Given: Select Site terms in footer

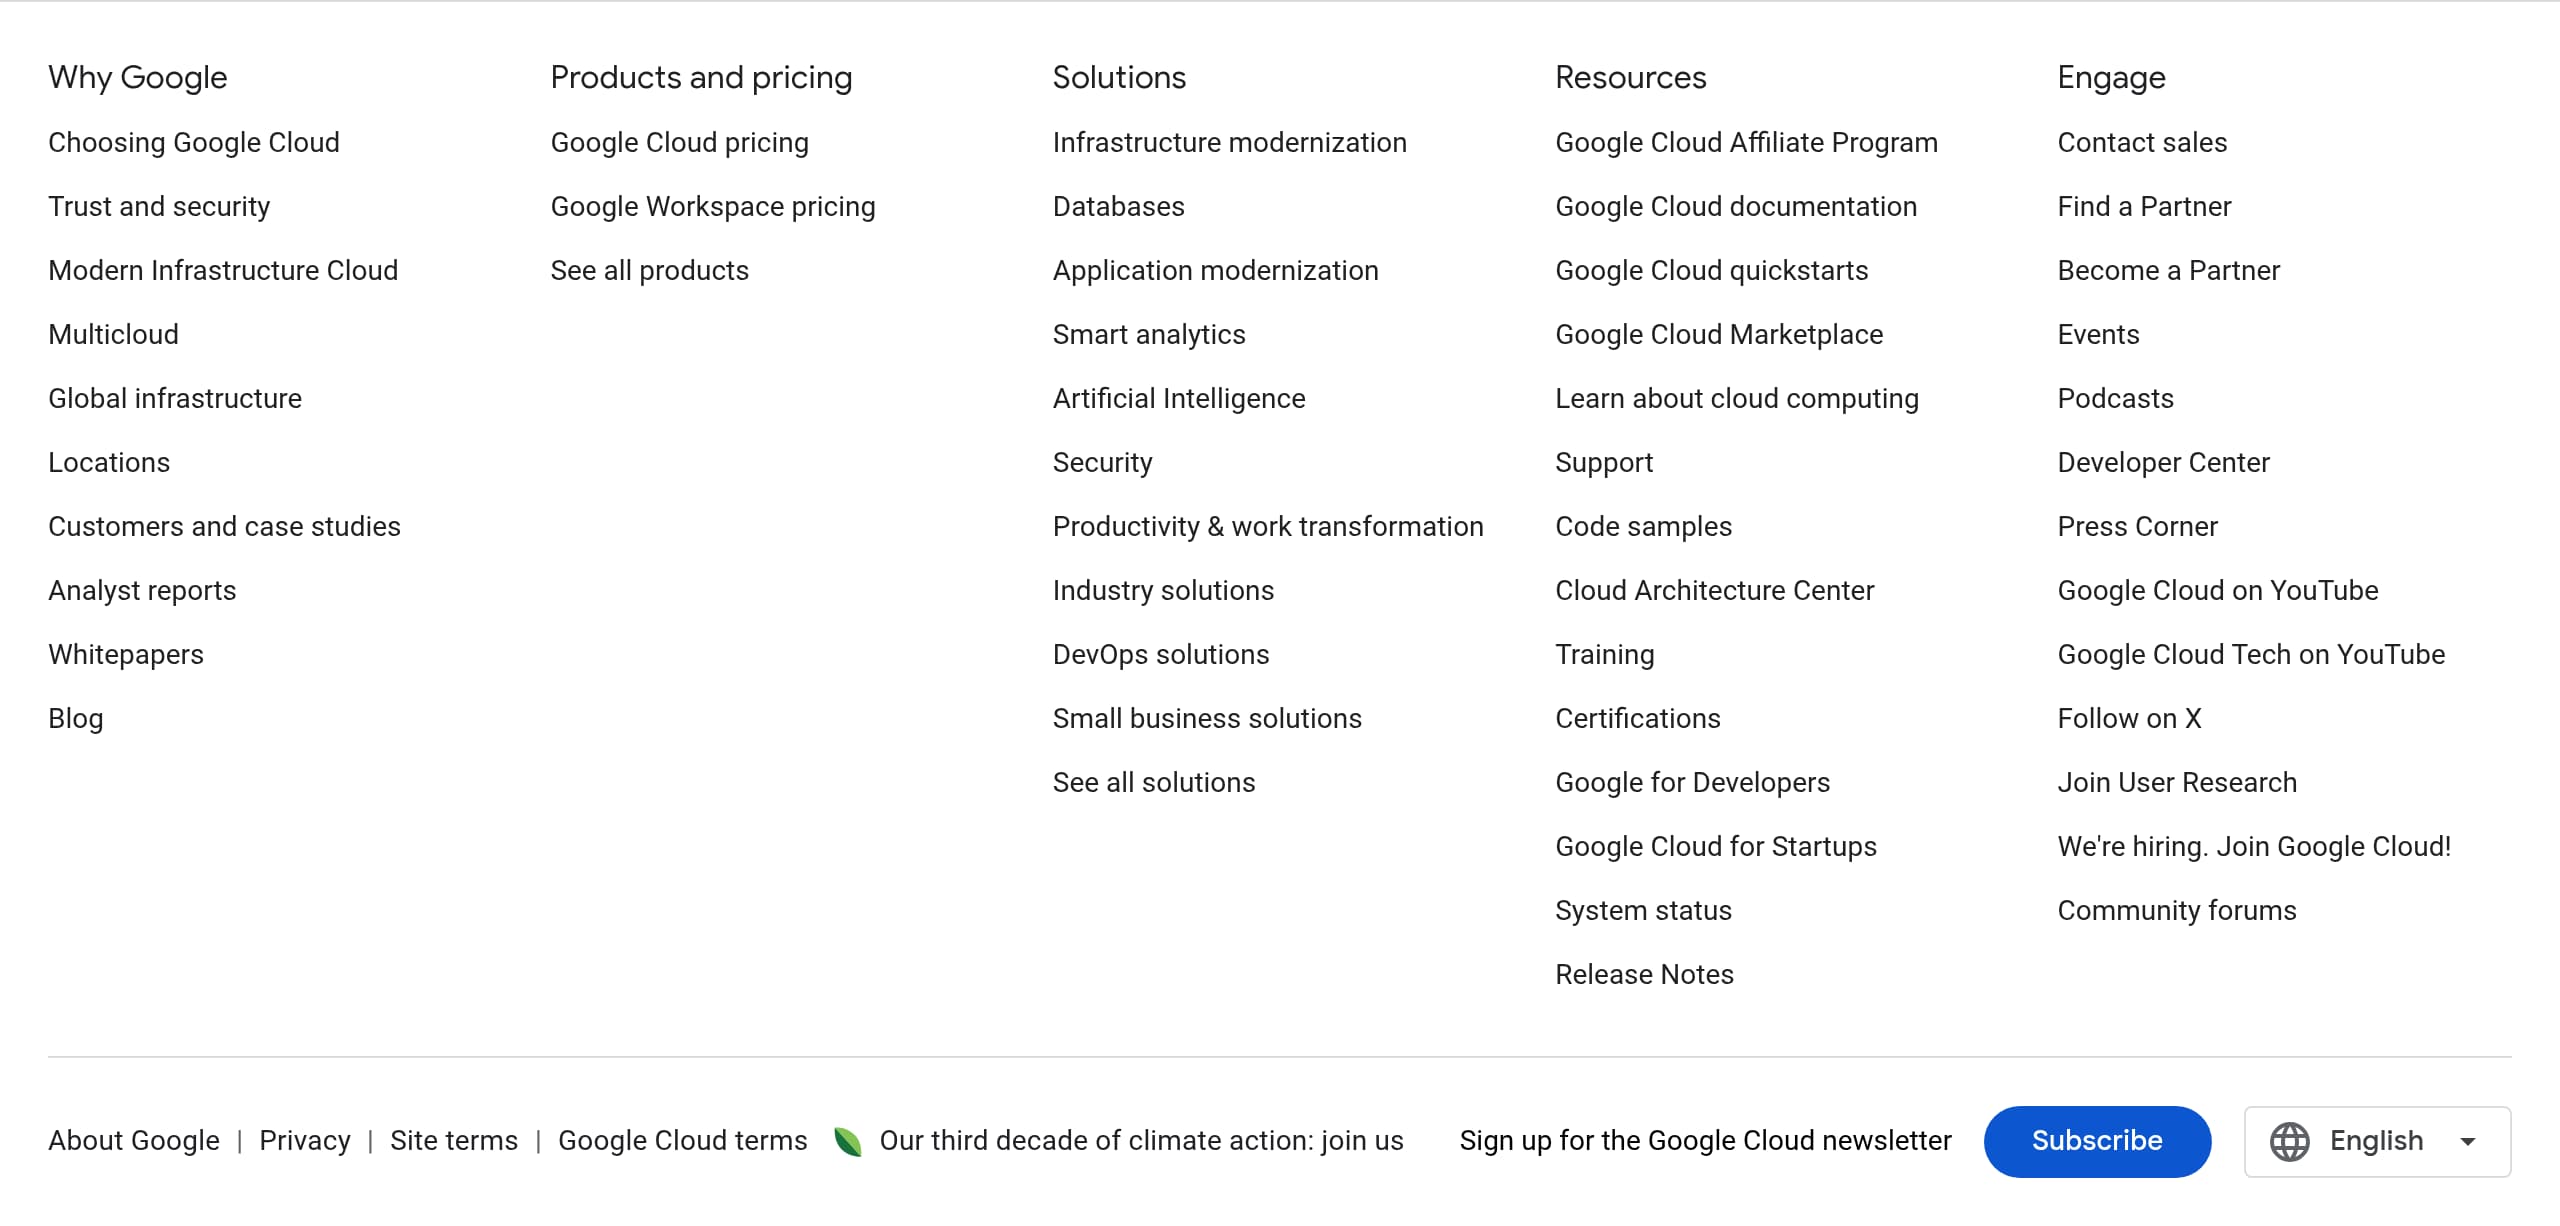Looking at the screenshot, I should tap(453, 1141).
